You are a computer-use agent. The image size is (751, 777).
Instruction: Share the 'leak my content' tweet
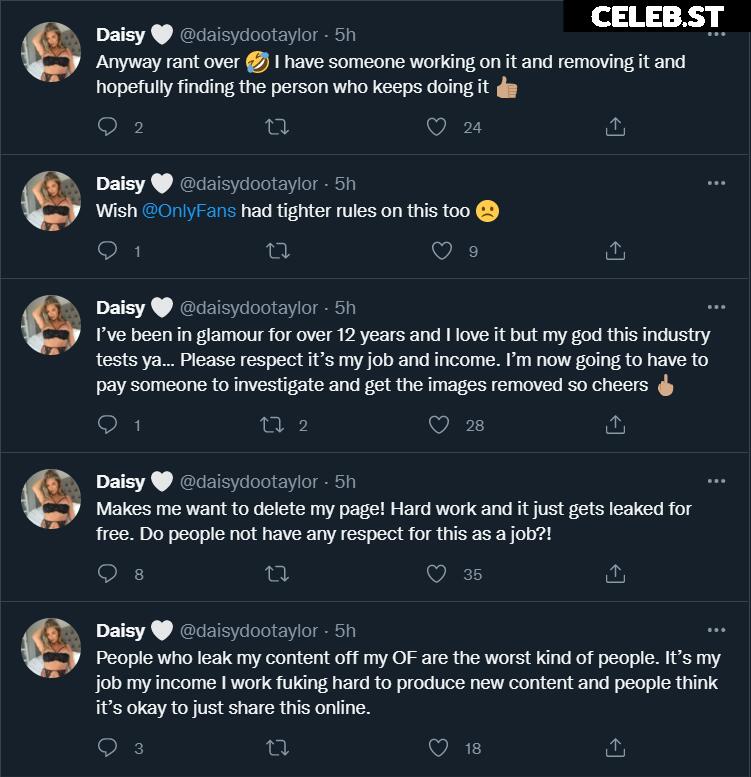(615, 747)
